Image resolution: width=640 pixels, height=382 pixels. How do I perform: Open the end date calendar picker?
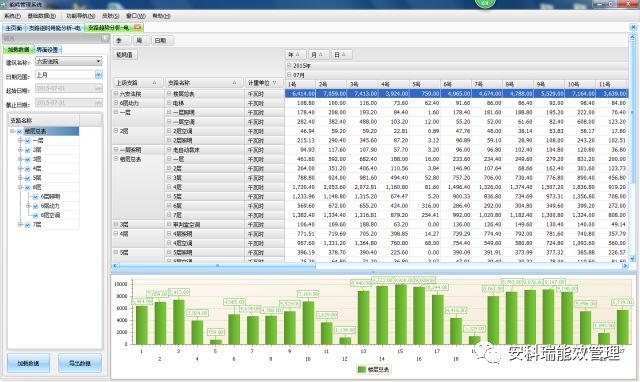click(x=98, y=103)
